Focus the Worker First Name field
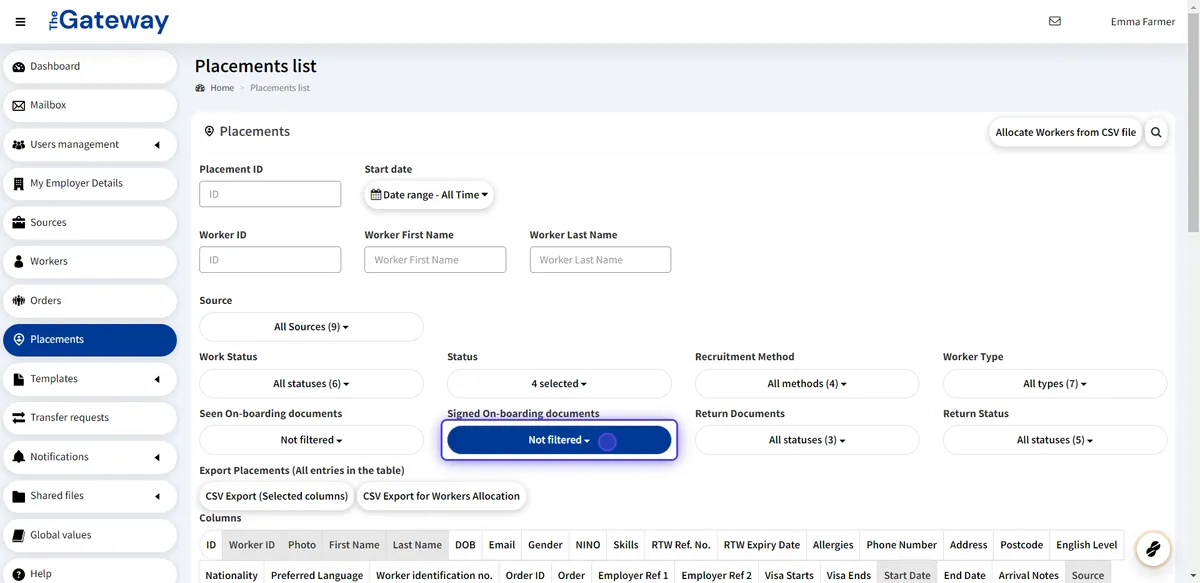This screenshot has width=1200, height=583. click(x=435, y=260)
